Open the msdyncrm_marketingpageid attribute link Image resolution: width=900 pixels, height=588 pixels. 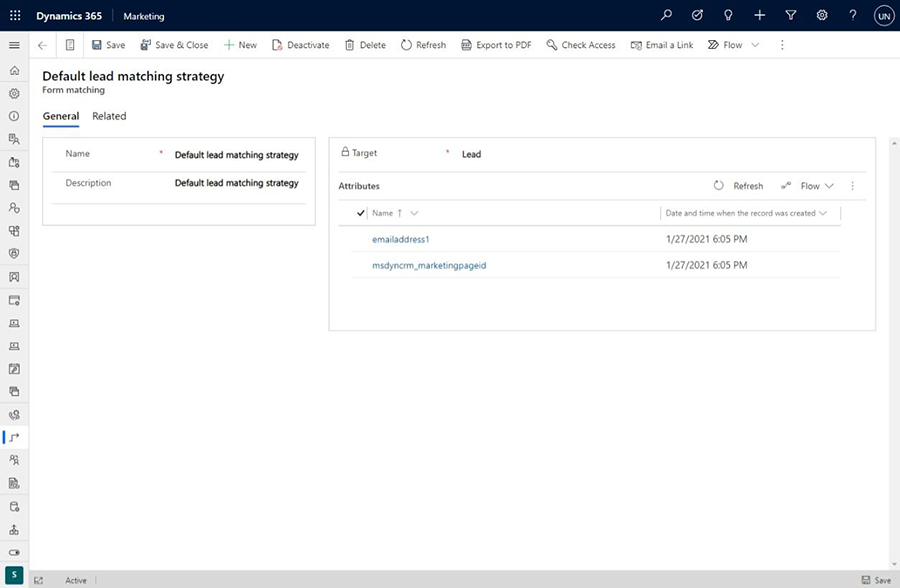[x=429, y=265]
